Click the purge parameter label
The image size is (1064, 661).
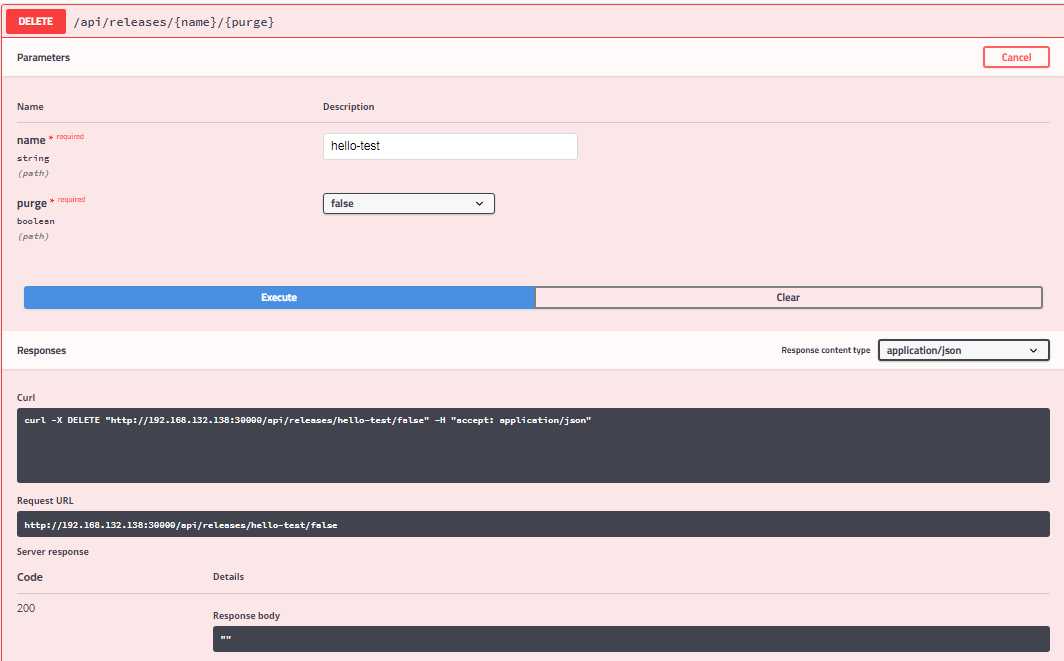click(32, 203)
